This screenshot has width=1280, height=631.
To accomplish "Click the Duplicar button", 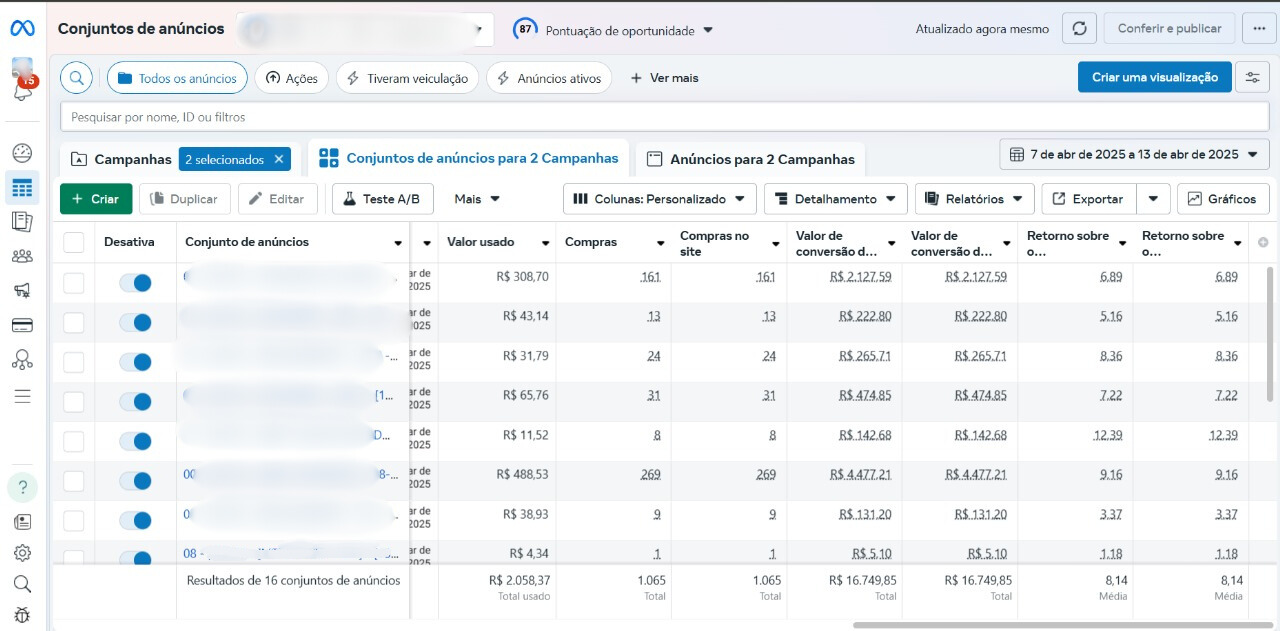I will [x=185, y=199].
